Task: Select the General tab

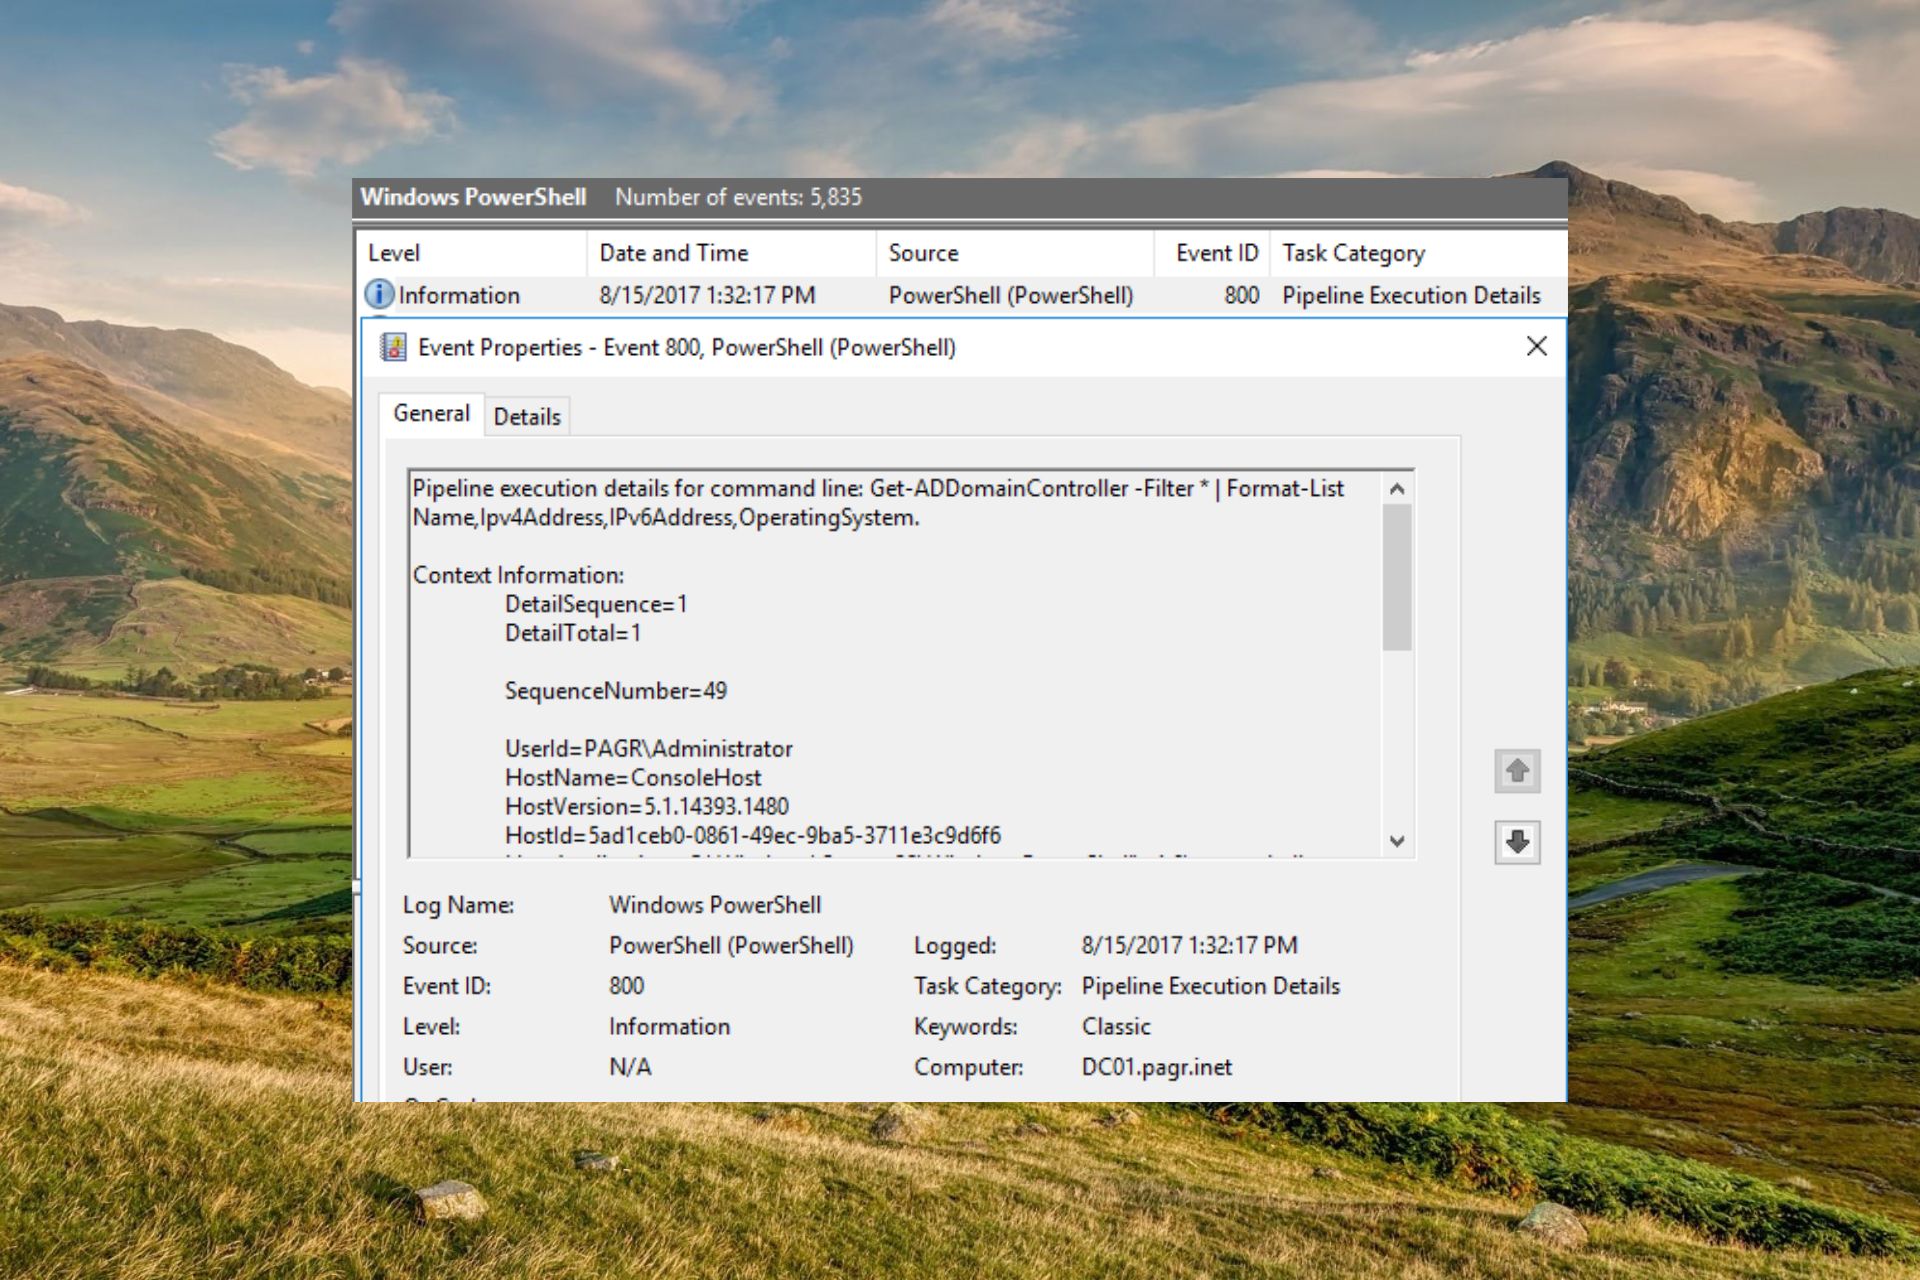Action: [431, 413]
